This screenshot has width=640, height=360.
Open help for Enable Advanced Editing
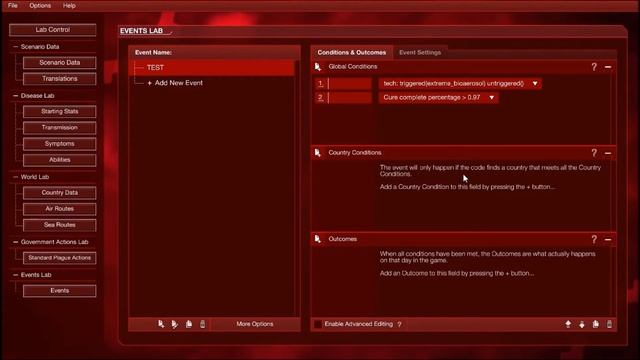click(400, 324)
